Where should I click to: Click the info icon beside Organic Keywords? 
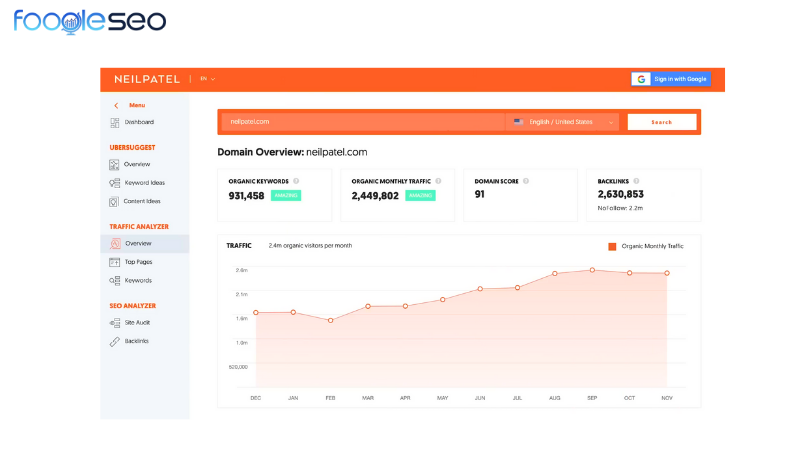point(296,181)
